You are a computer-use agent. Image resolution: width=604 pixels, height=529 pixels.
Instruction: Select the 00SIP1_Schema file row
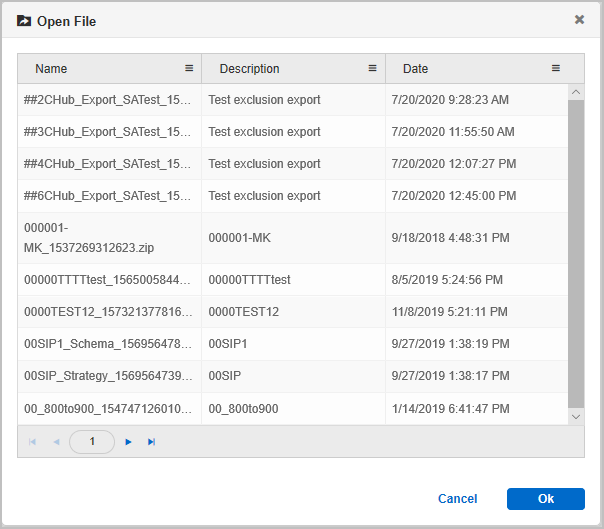293,344
